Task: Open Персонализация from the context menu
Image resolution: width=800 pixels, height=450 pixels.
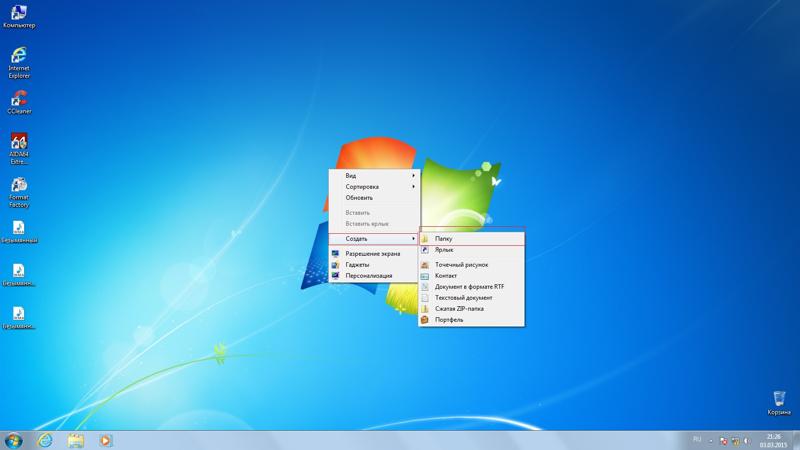Action: point(374,276)
